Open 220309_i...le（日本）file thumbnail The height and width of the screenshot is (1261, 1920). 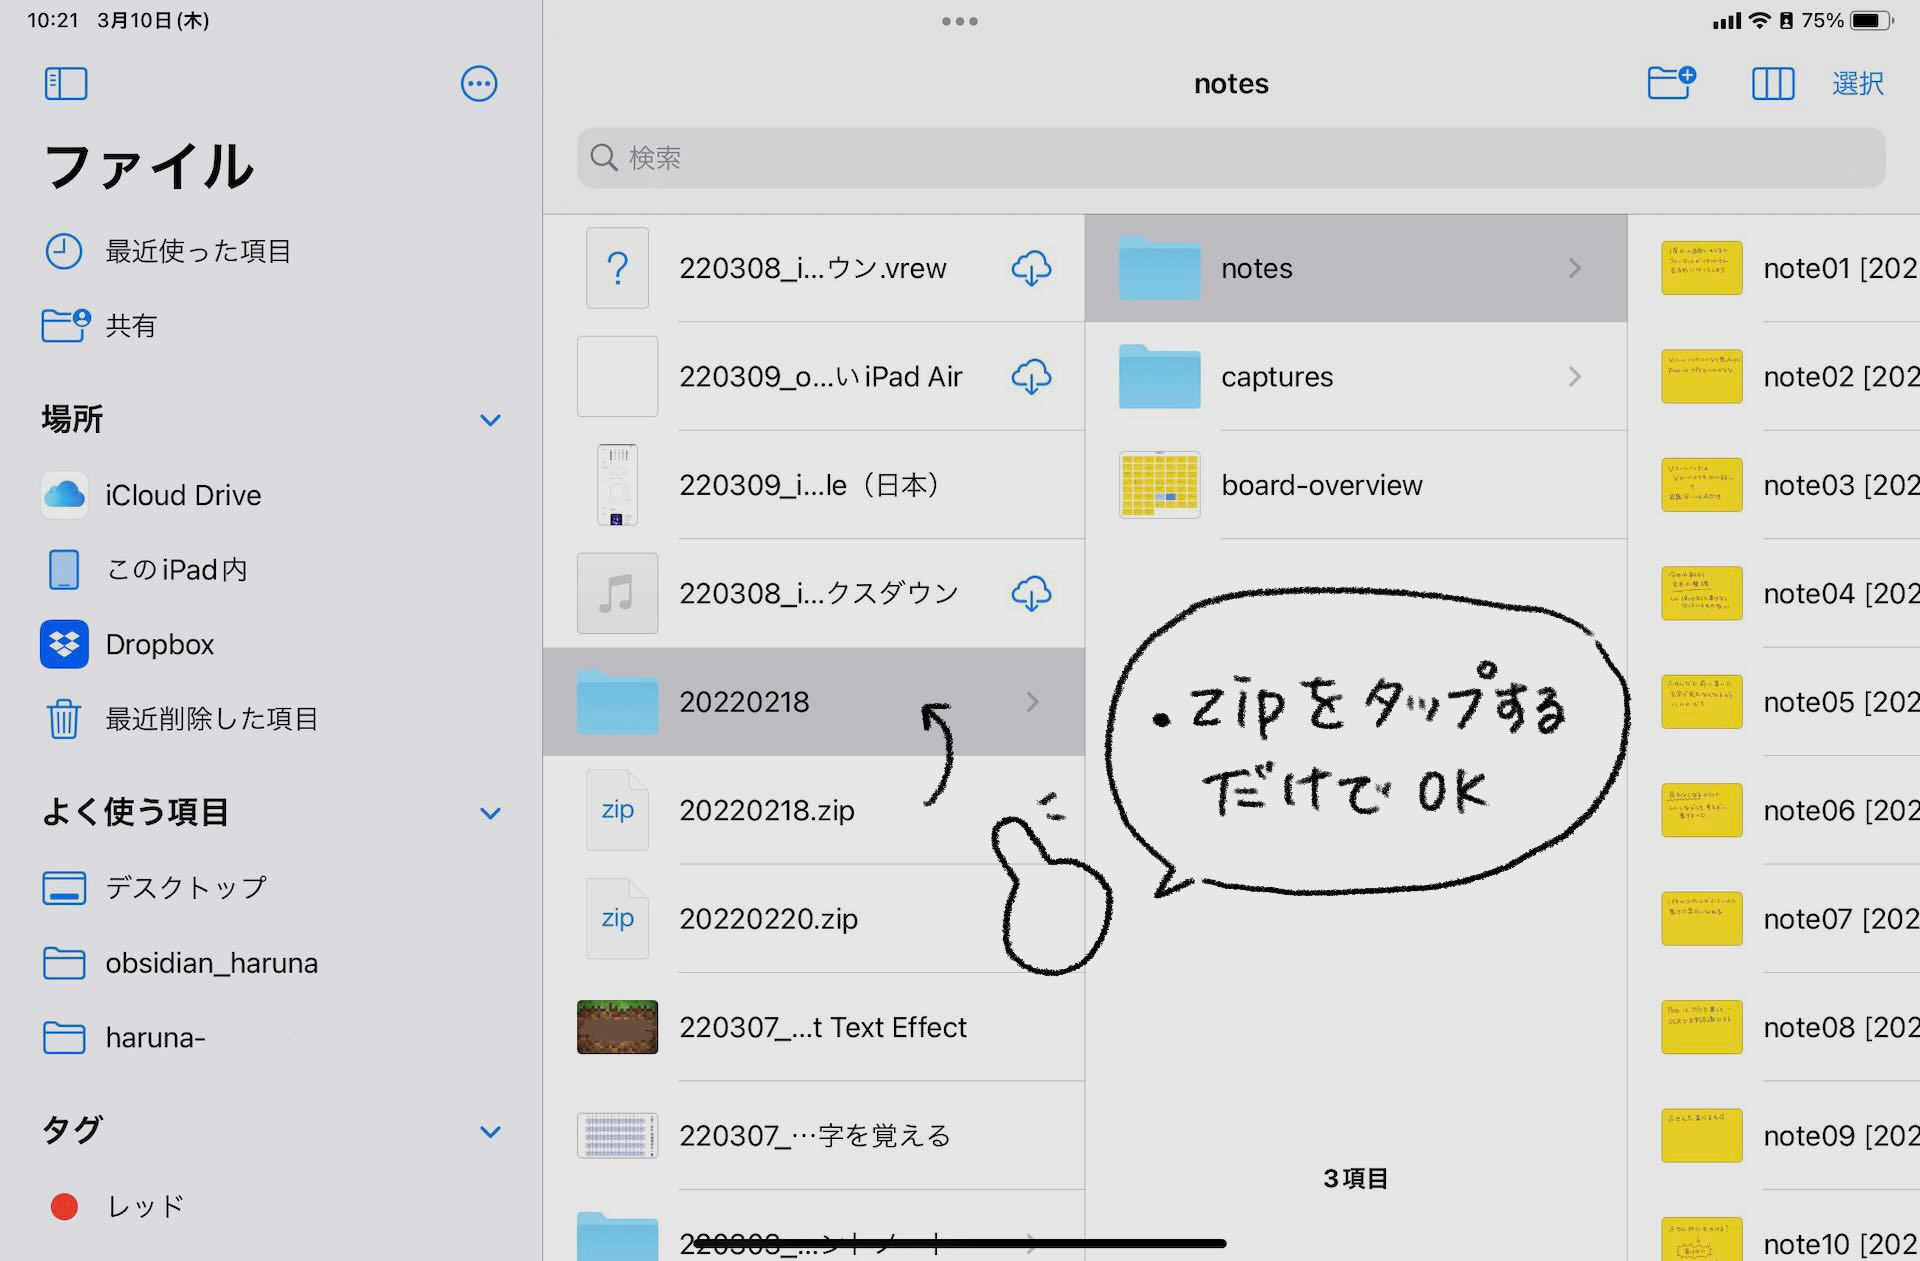(x=617, y=485)
